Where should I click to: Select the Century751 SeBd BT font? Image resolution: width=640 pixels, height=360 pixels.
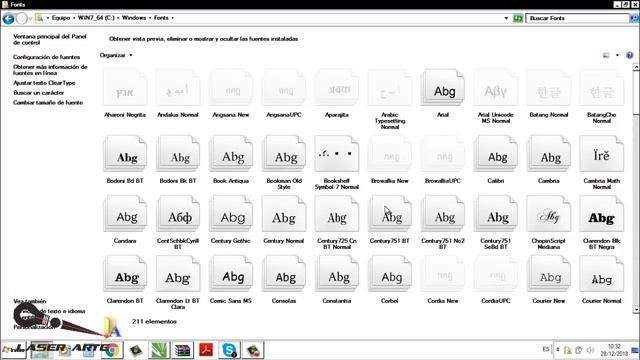(496, 213)
